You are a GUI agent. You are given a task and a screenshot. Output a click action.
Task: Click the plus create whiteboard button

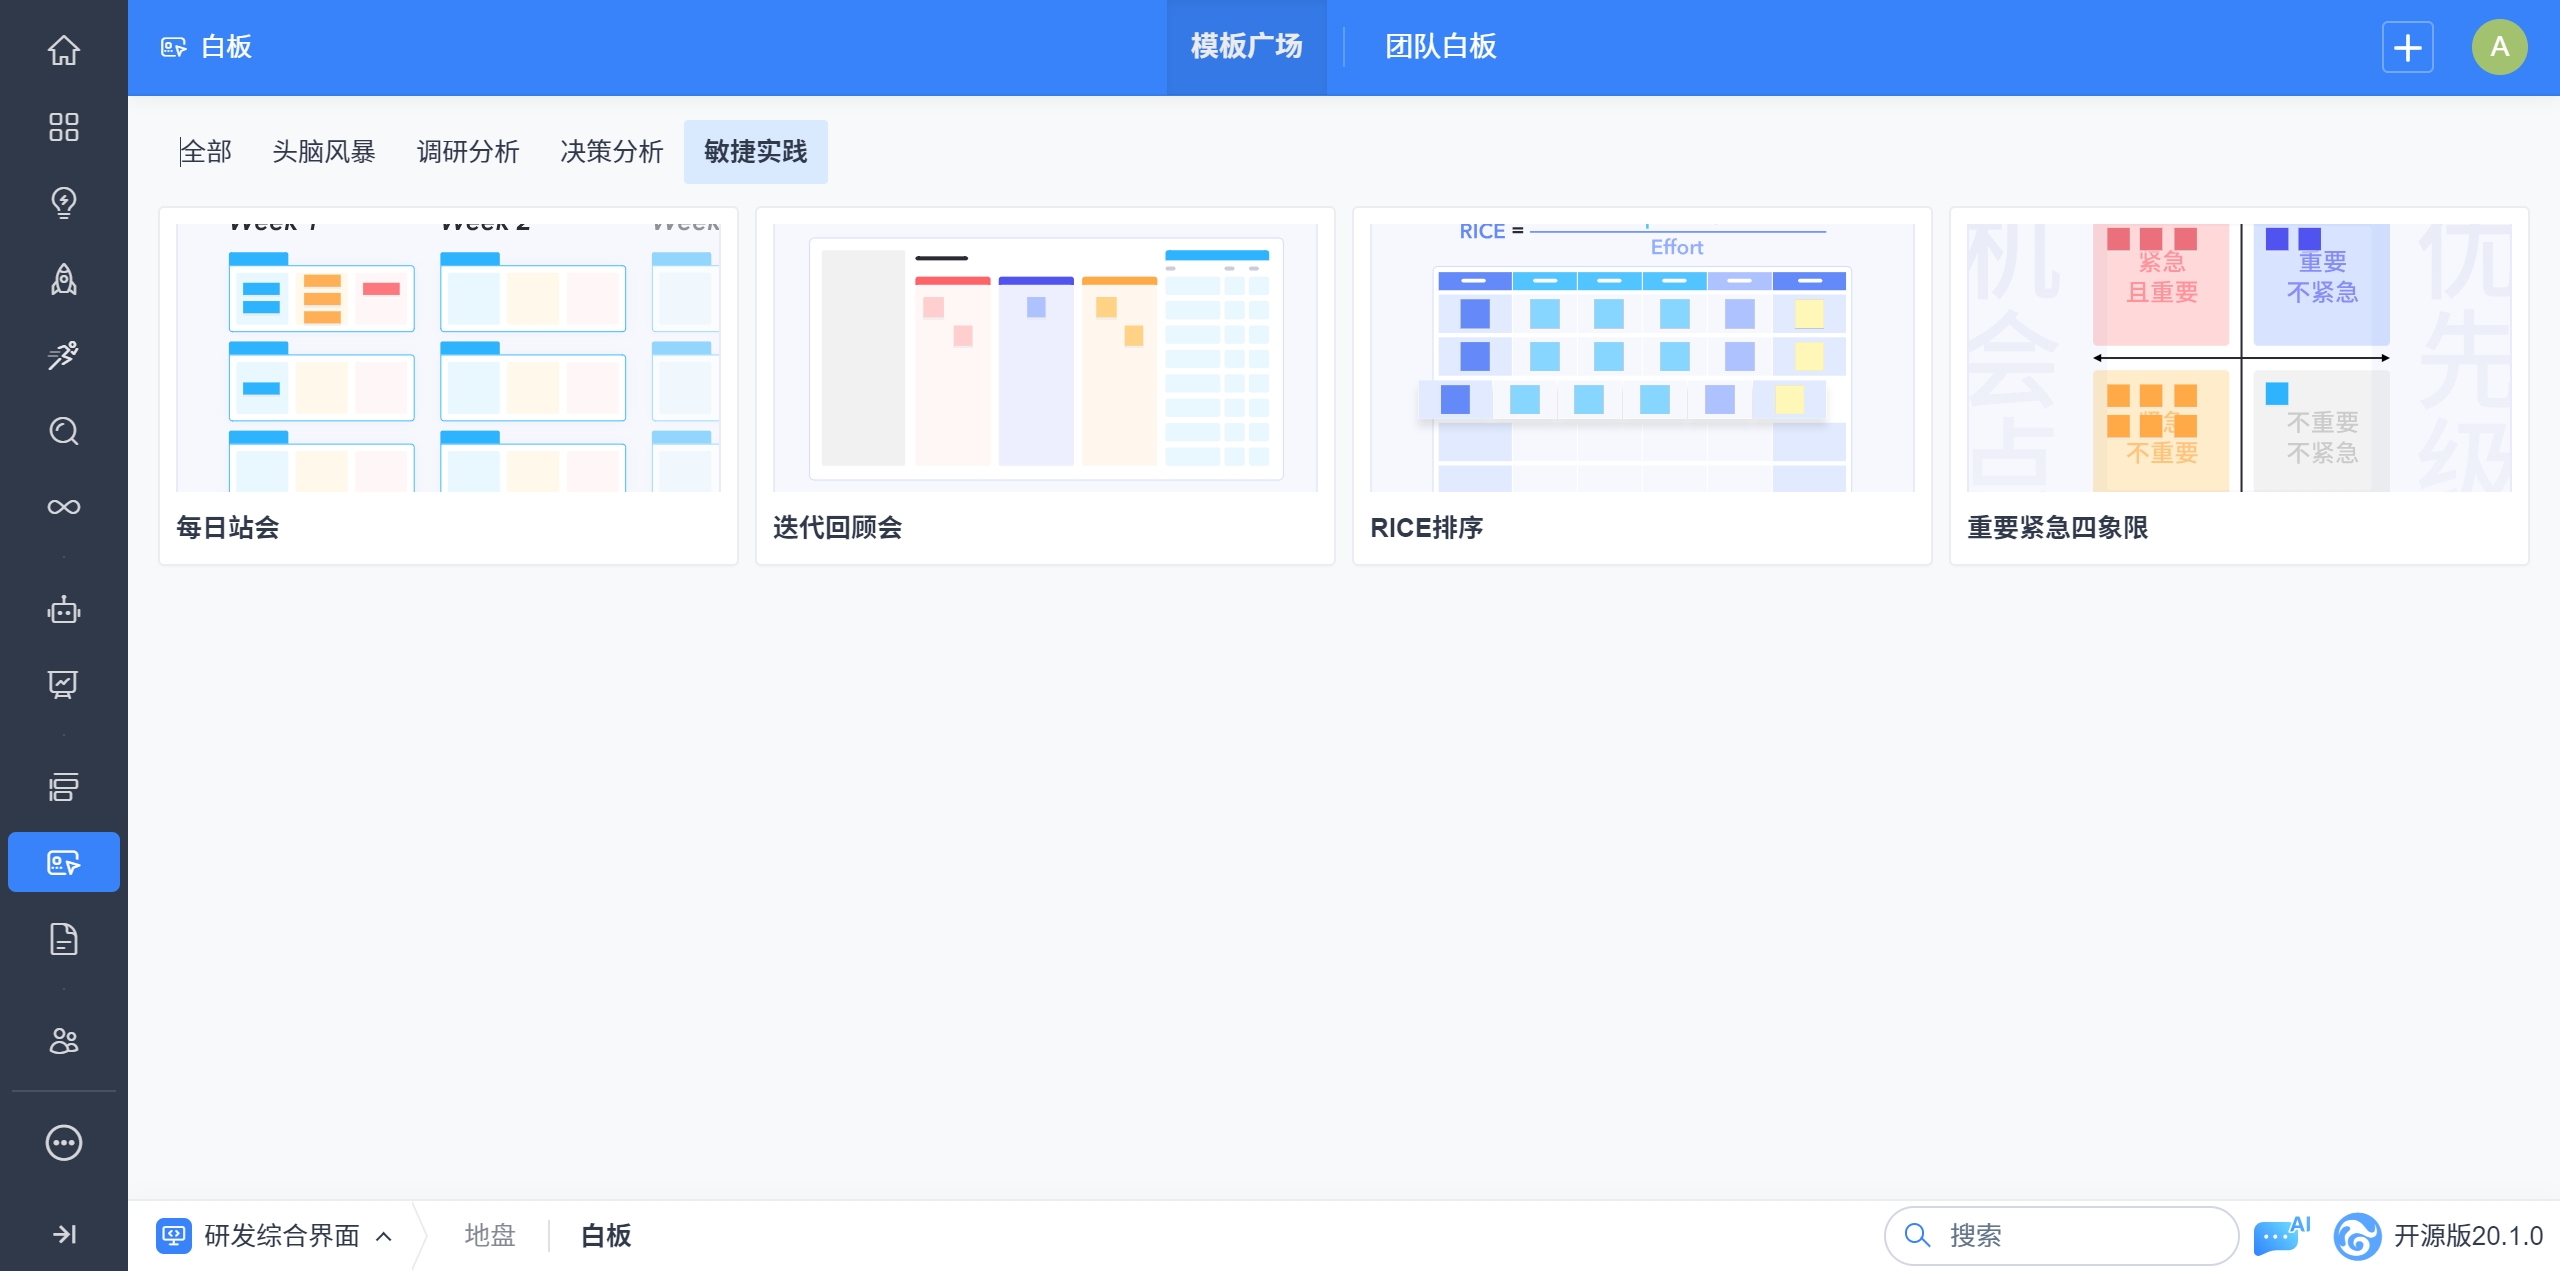2407,47
